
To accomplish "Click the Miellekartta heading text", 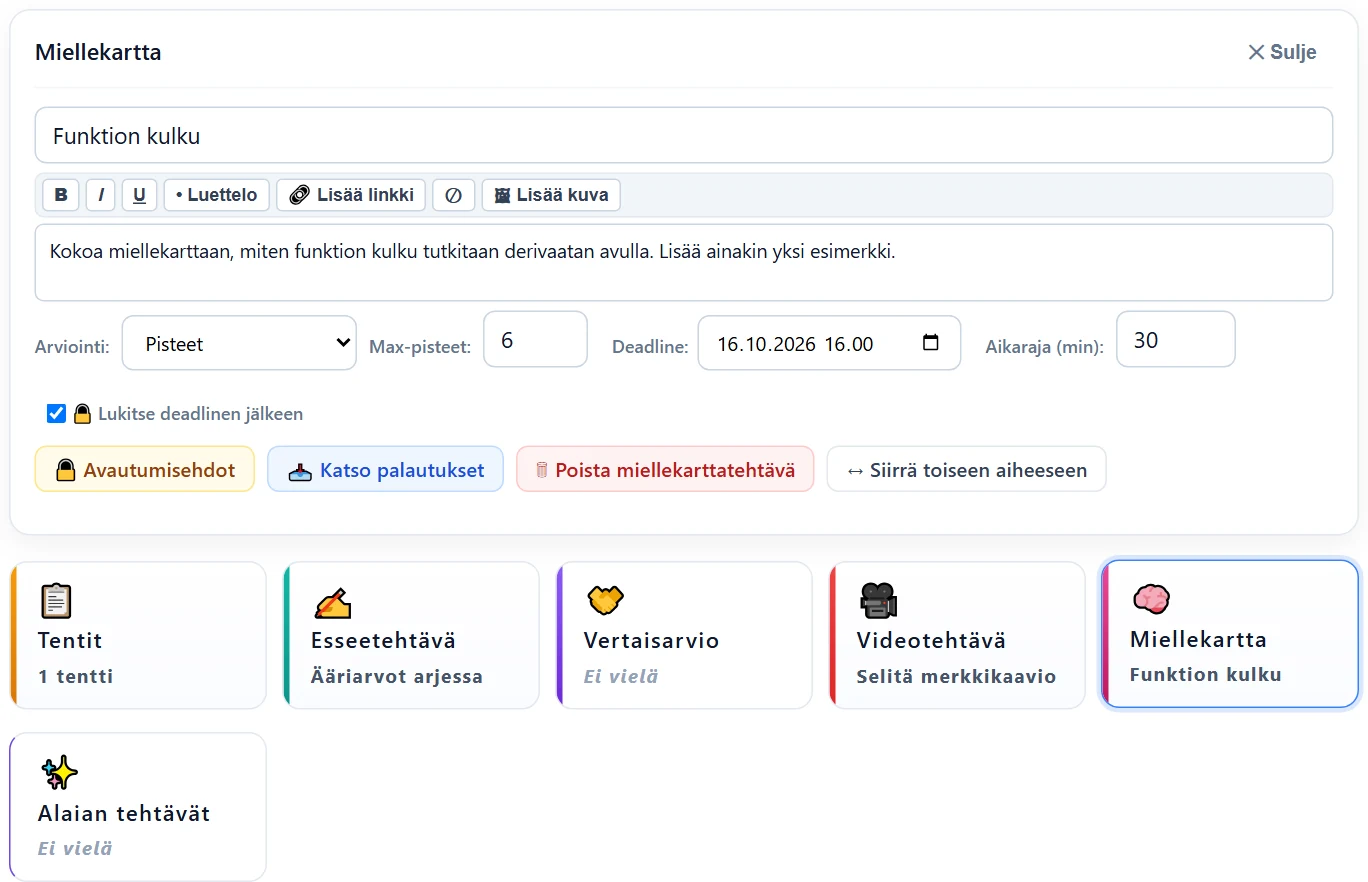I will 98,52.
